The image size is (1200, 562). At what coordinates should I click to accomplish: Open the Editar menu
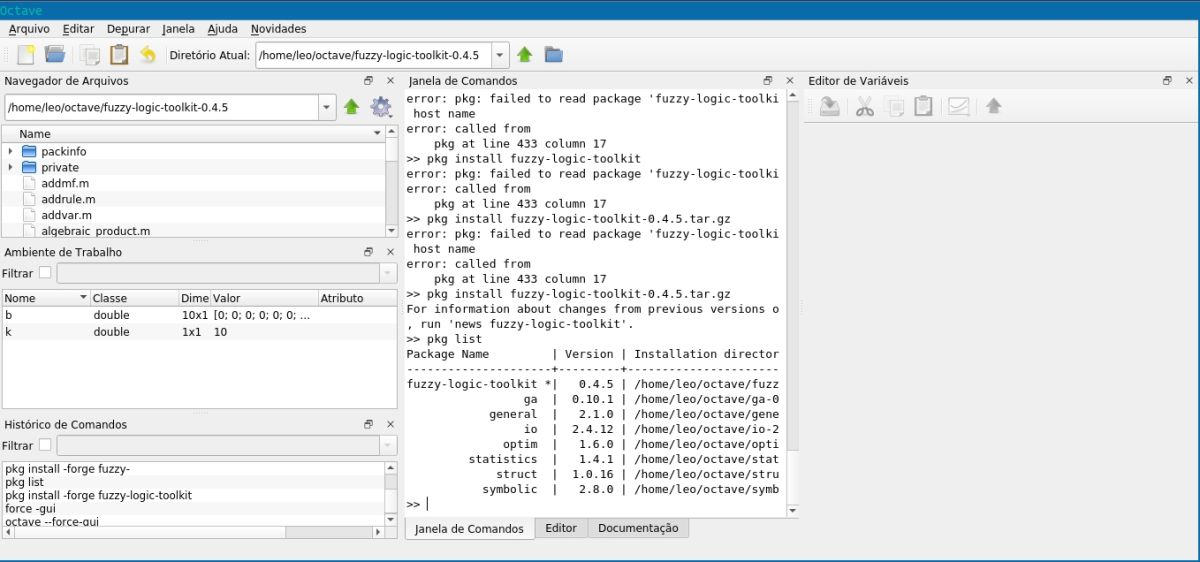coord(78,29)
